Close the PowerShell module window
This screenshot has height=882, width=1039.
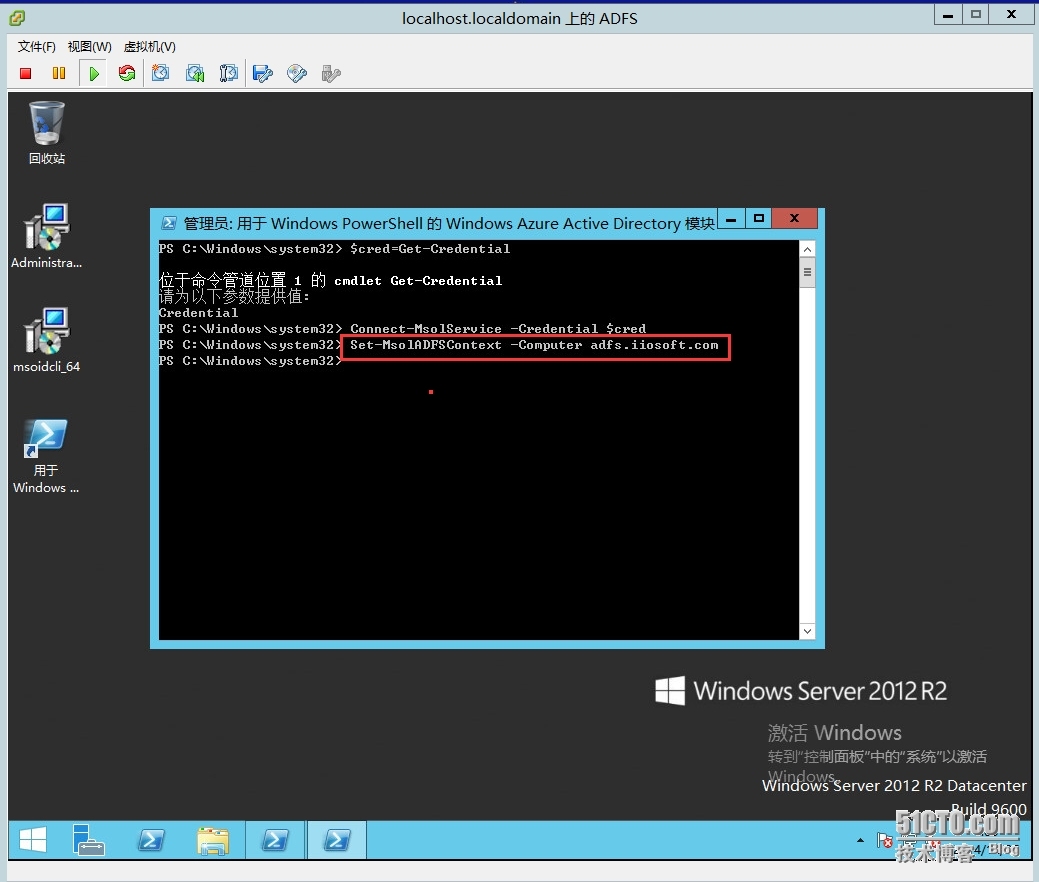pyautogui.click(x=794, y=219)
